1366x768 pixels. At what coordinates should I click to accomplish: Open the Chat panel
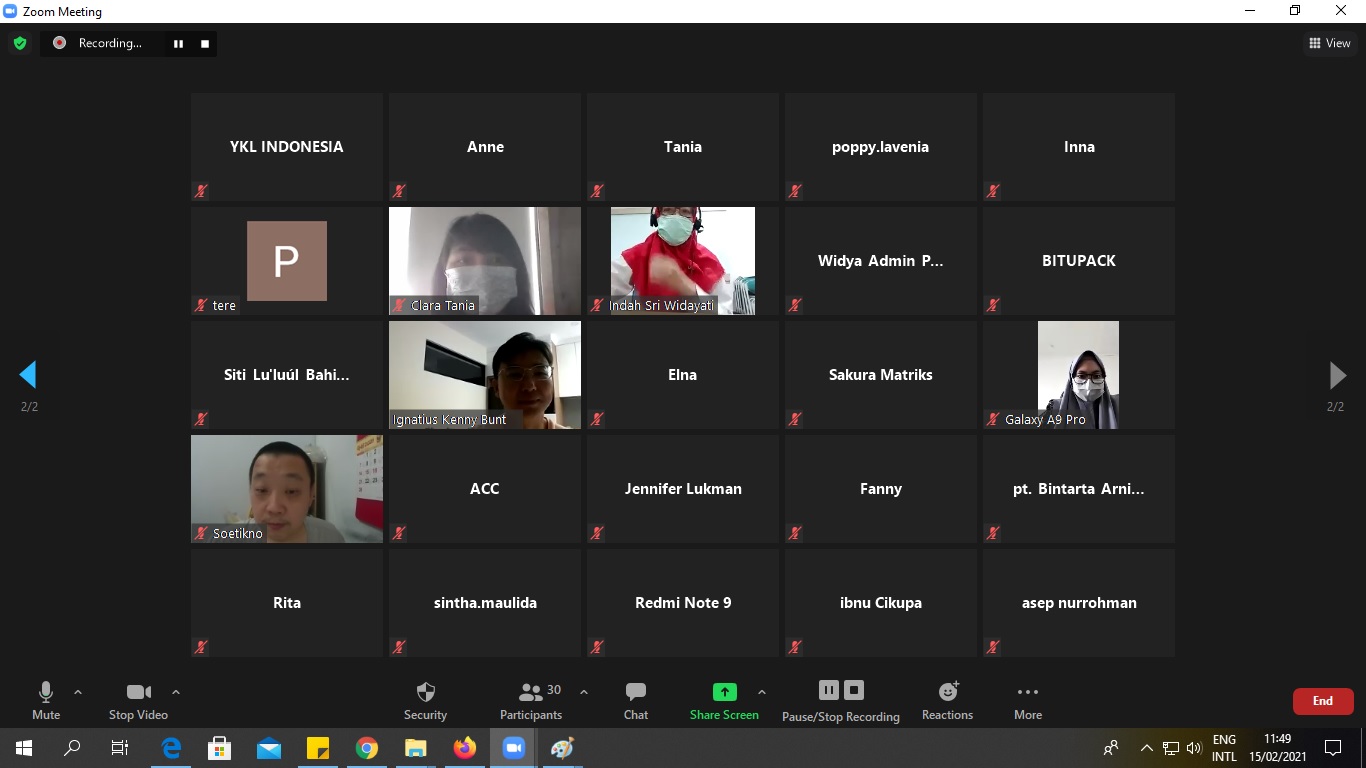tap(636, 692)
